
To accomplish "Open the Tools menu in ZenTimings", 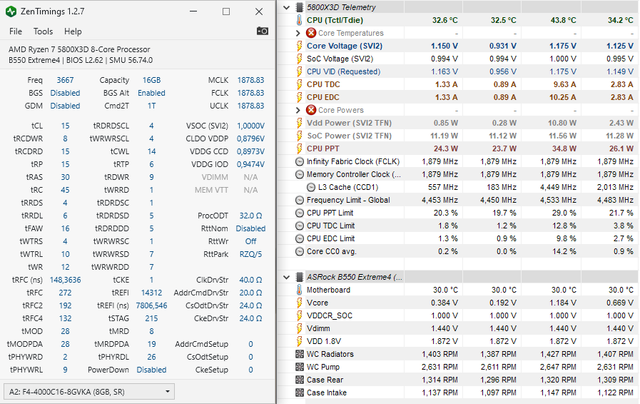I will click(43, 31).
